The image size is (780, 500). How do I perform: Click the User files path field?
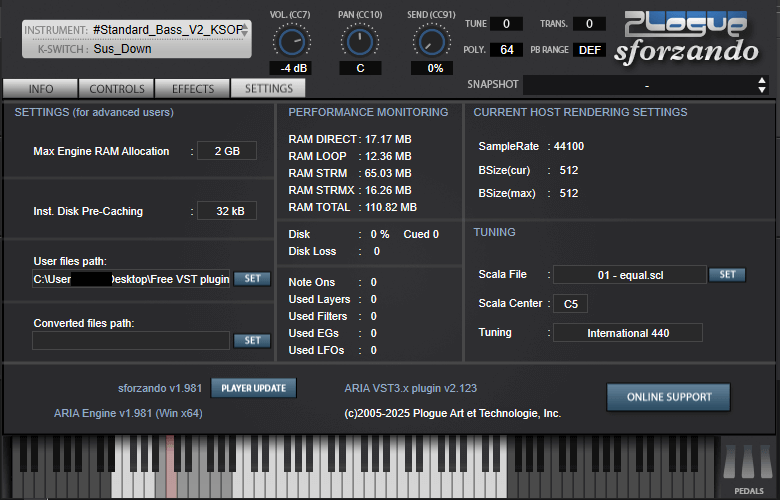click(x=131, y=279)
